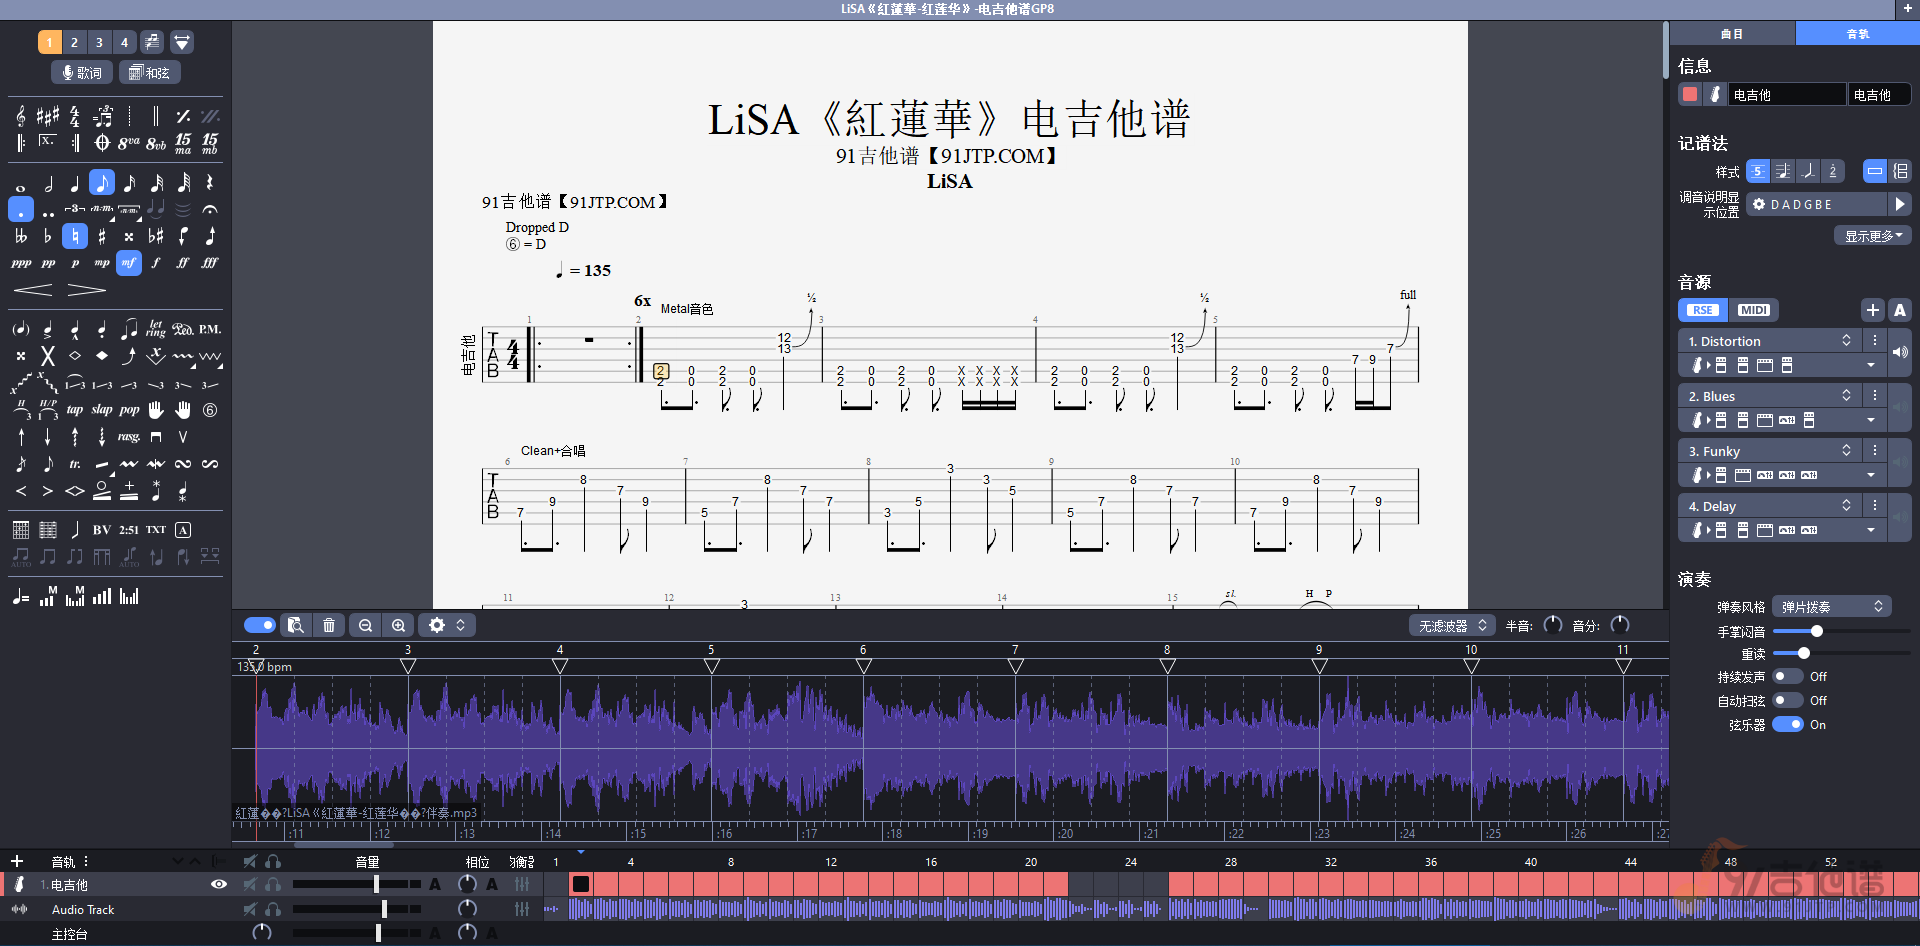Apply the triplet tuplet tool
The image size is (1920, 946).
[x=75, y=209]
